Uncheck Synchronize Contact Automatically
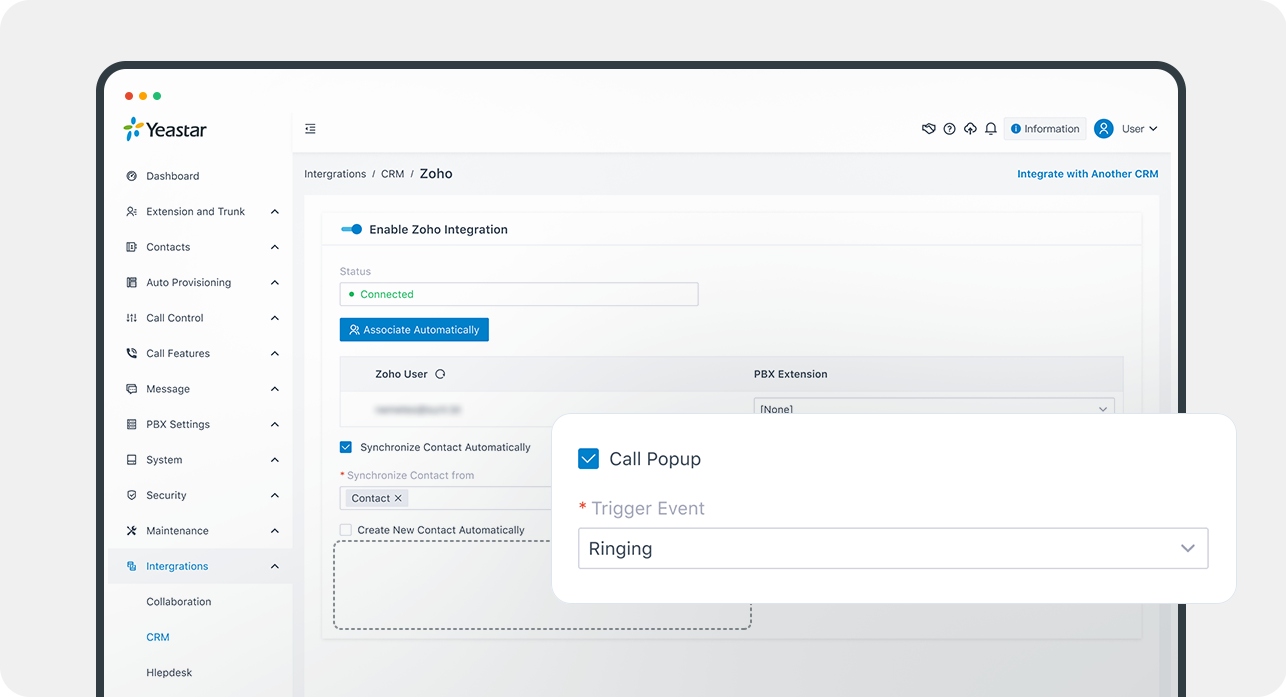The height and width of the screenshot is (697, 1286). pos(346,447)
